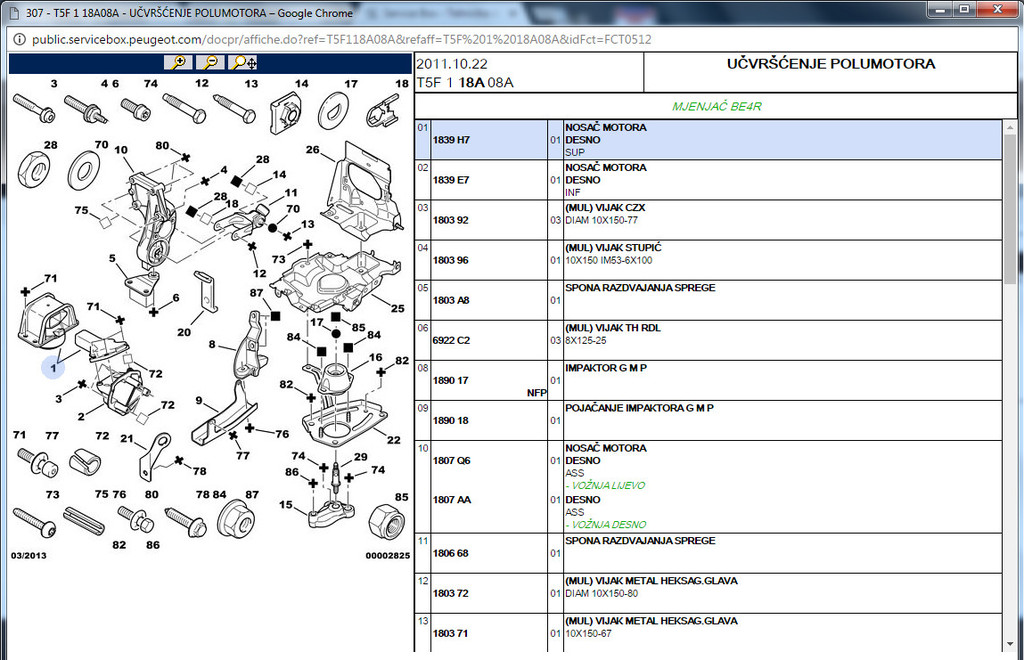Click the (MUL) VIJAK CZX description
The height and width of the screenshot is (660, 1024).
point(605,208)
